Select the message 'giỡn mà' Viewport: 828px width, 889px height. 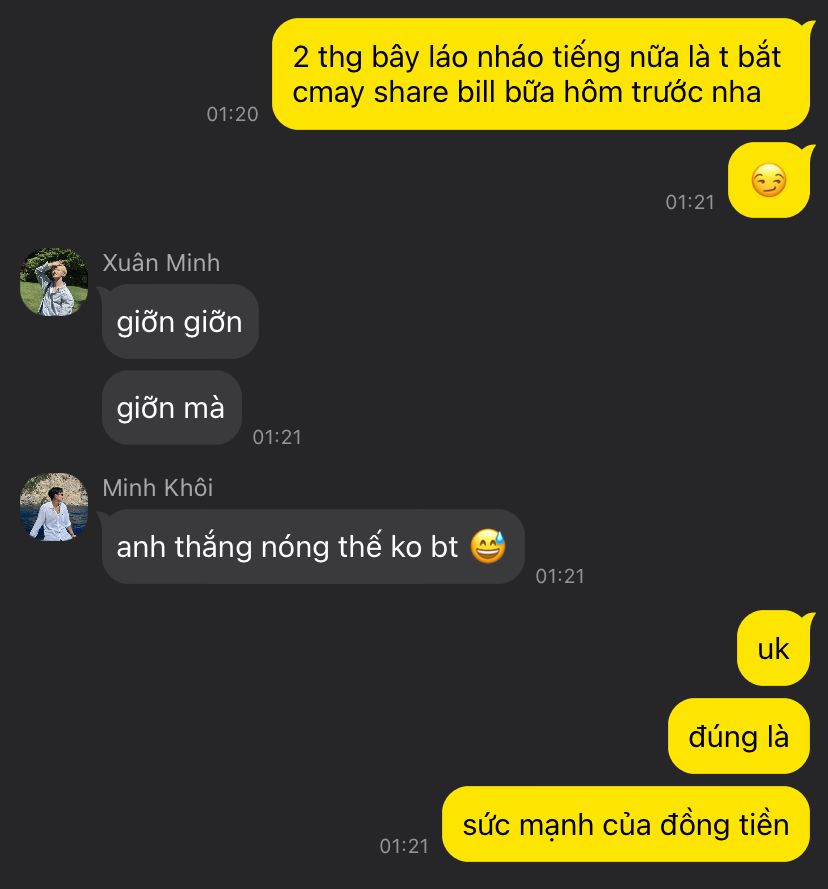(x=171, y=408)
